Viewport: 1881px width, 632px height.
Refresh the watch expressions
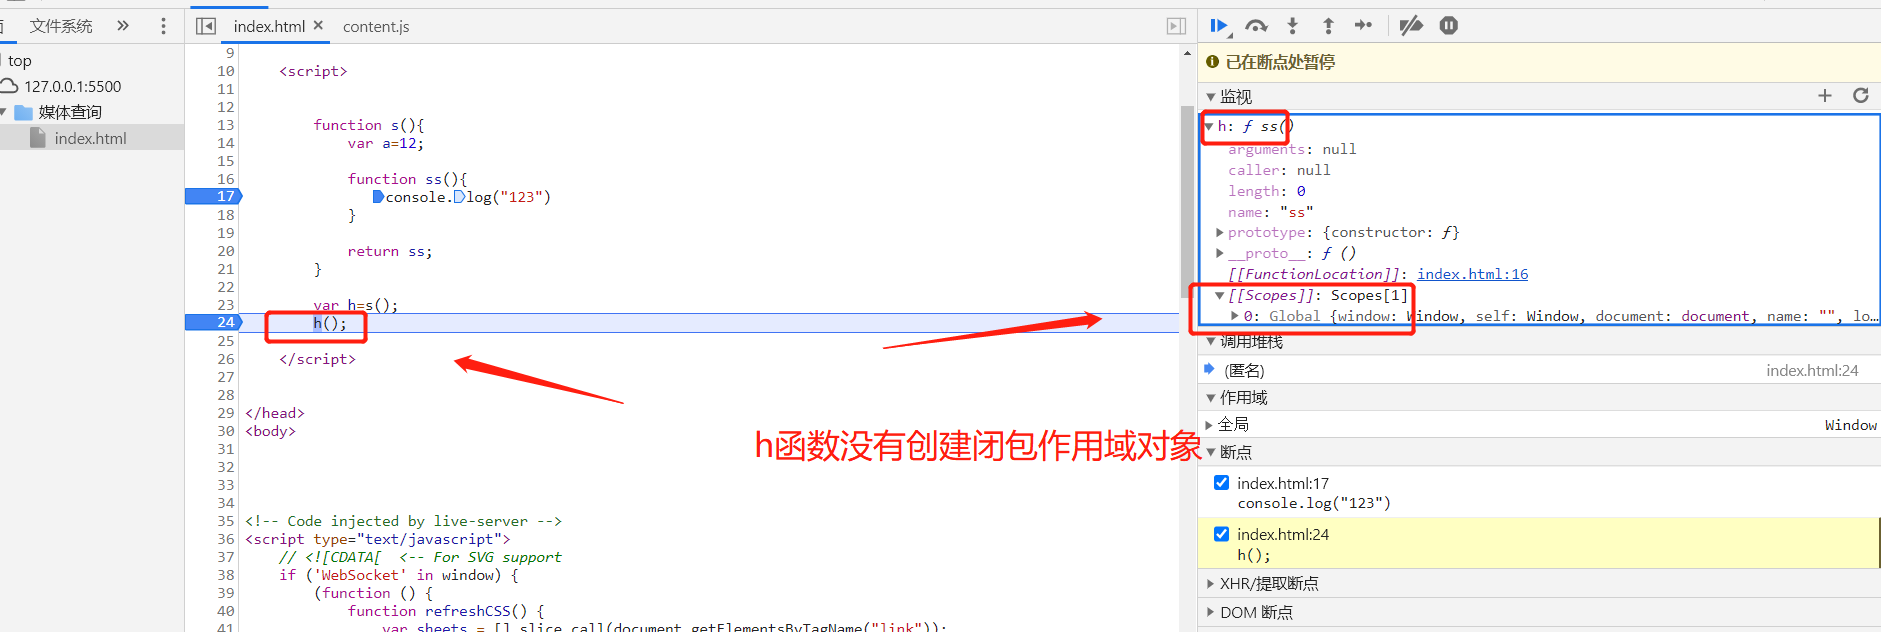[x=1861, y=96]
